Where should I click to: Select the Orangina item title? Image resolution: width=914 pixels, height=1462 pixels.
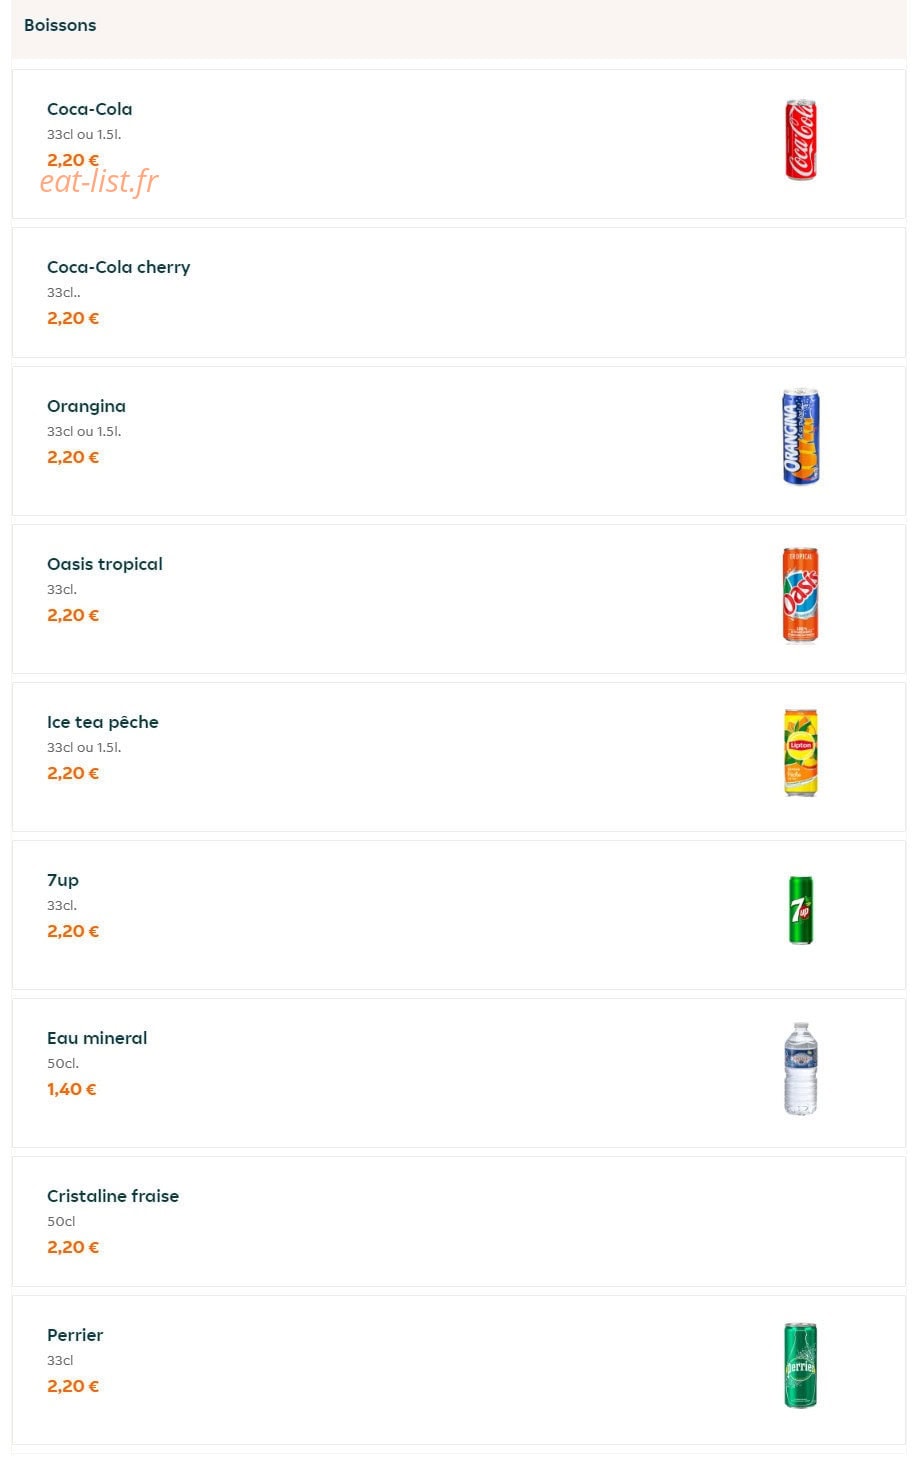(x=86, y=406)
